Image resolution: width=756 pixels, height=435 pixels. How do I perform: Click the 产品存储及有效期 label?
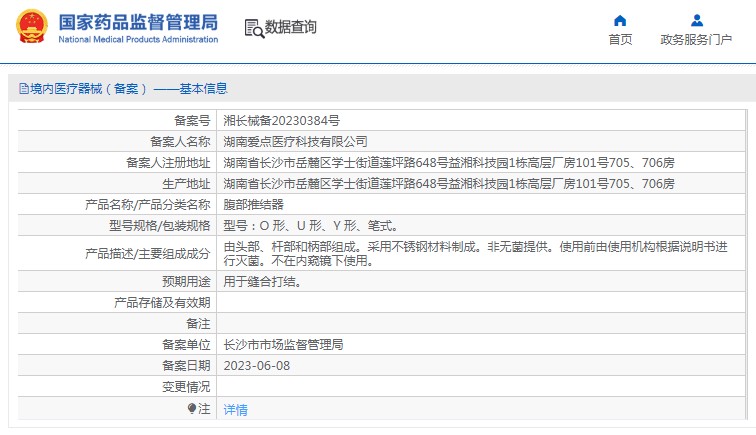coord(162,303)
